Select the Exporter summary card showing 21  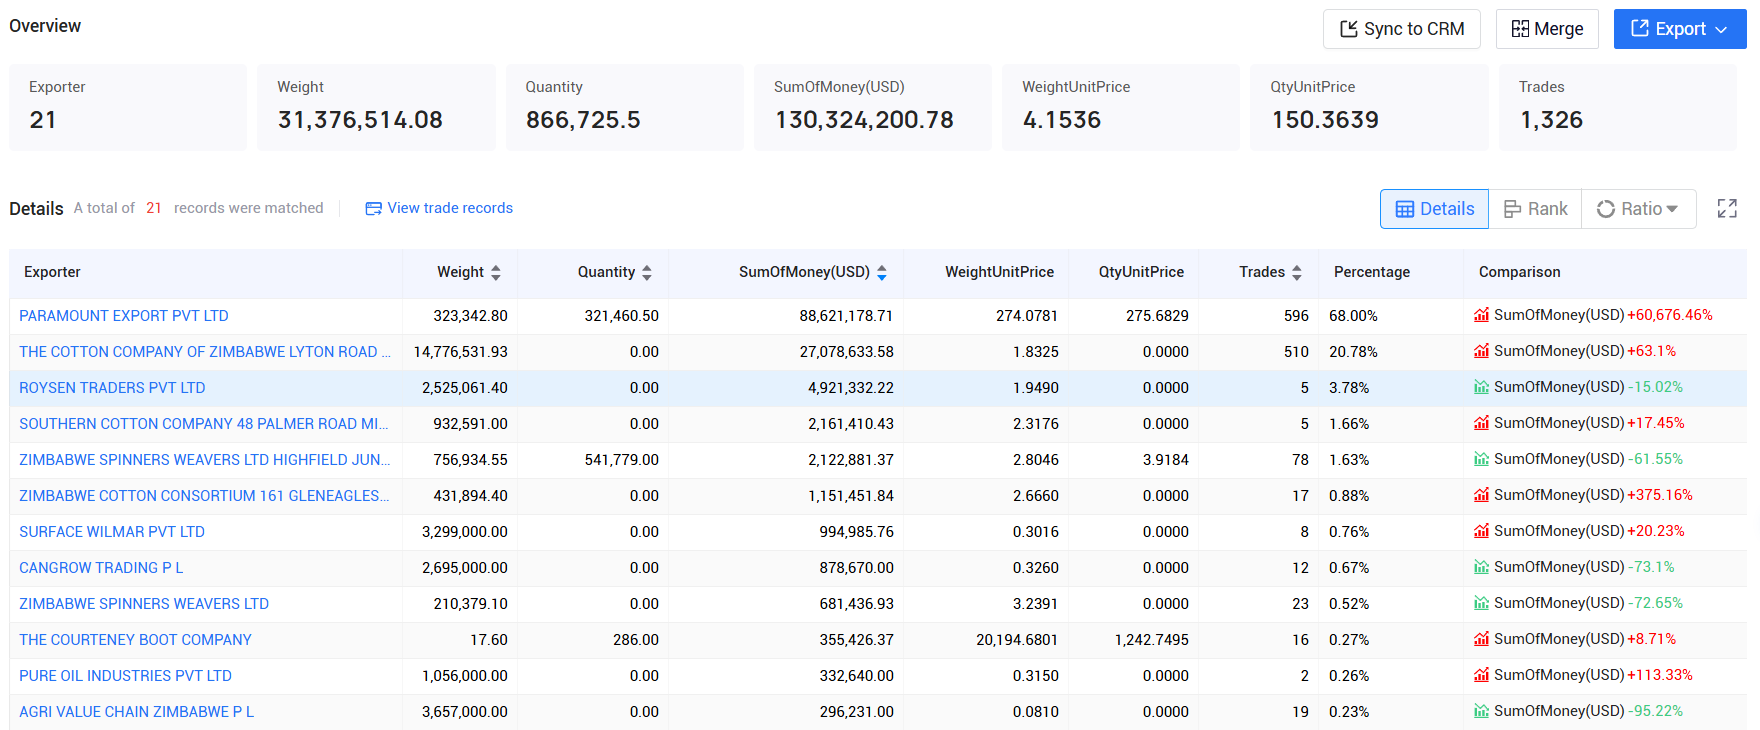pos(128,107)
